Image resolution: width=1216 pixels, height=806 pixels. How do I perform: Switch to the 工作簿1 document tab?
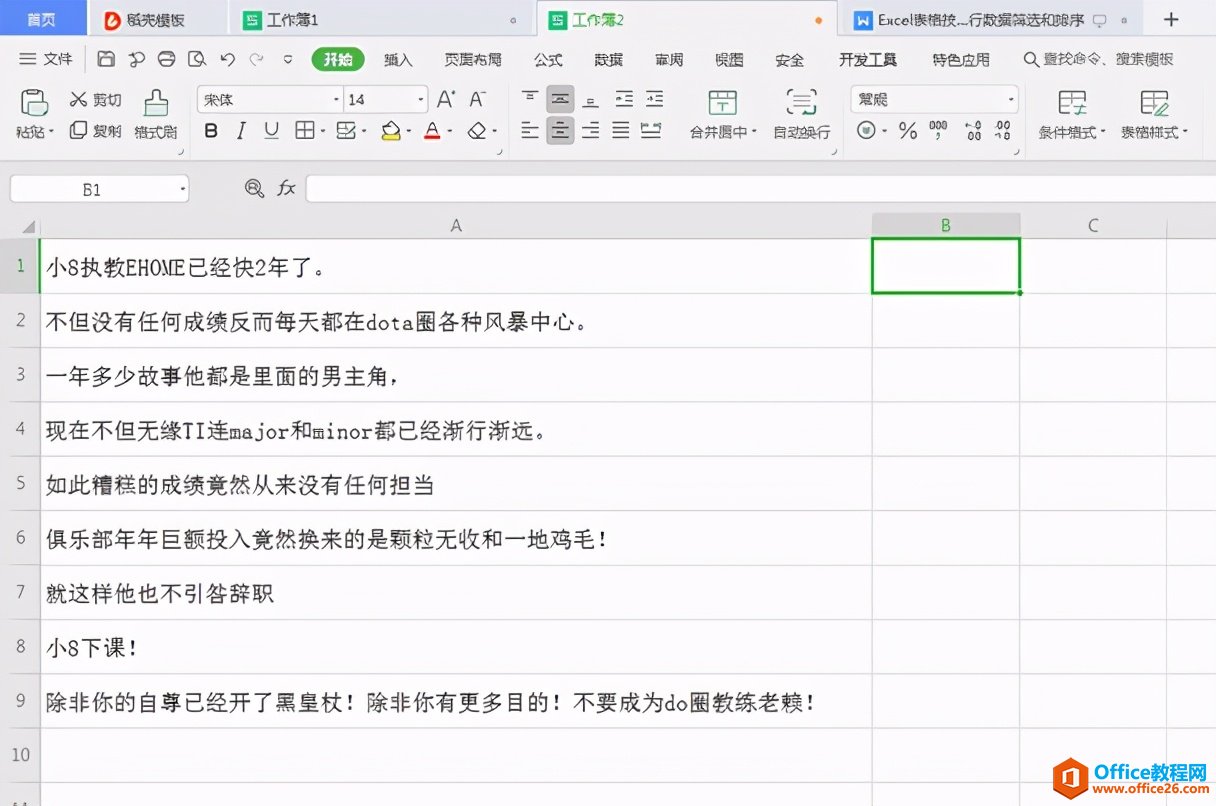tap(382, 19)
